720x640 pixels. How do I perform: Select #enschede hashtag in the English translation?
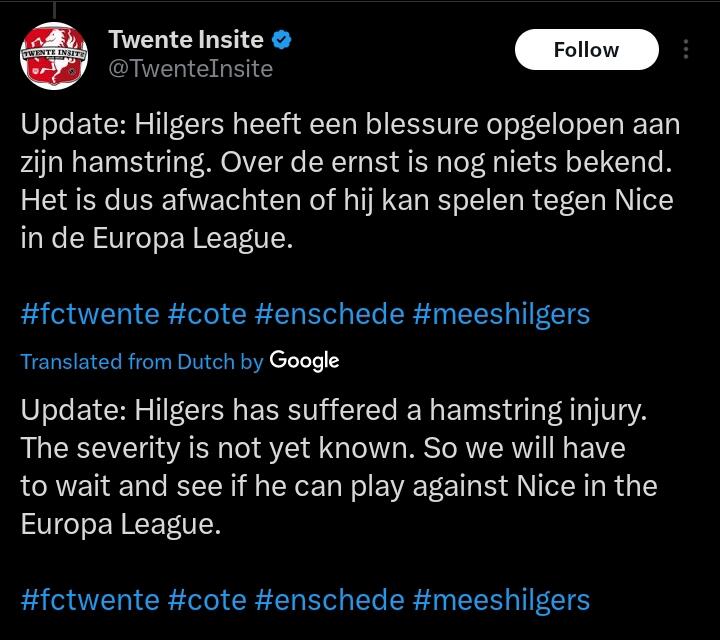[x=330, y=599]
